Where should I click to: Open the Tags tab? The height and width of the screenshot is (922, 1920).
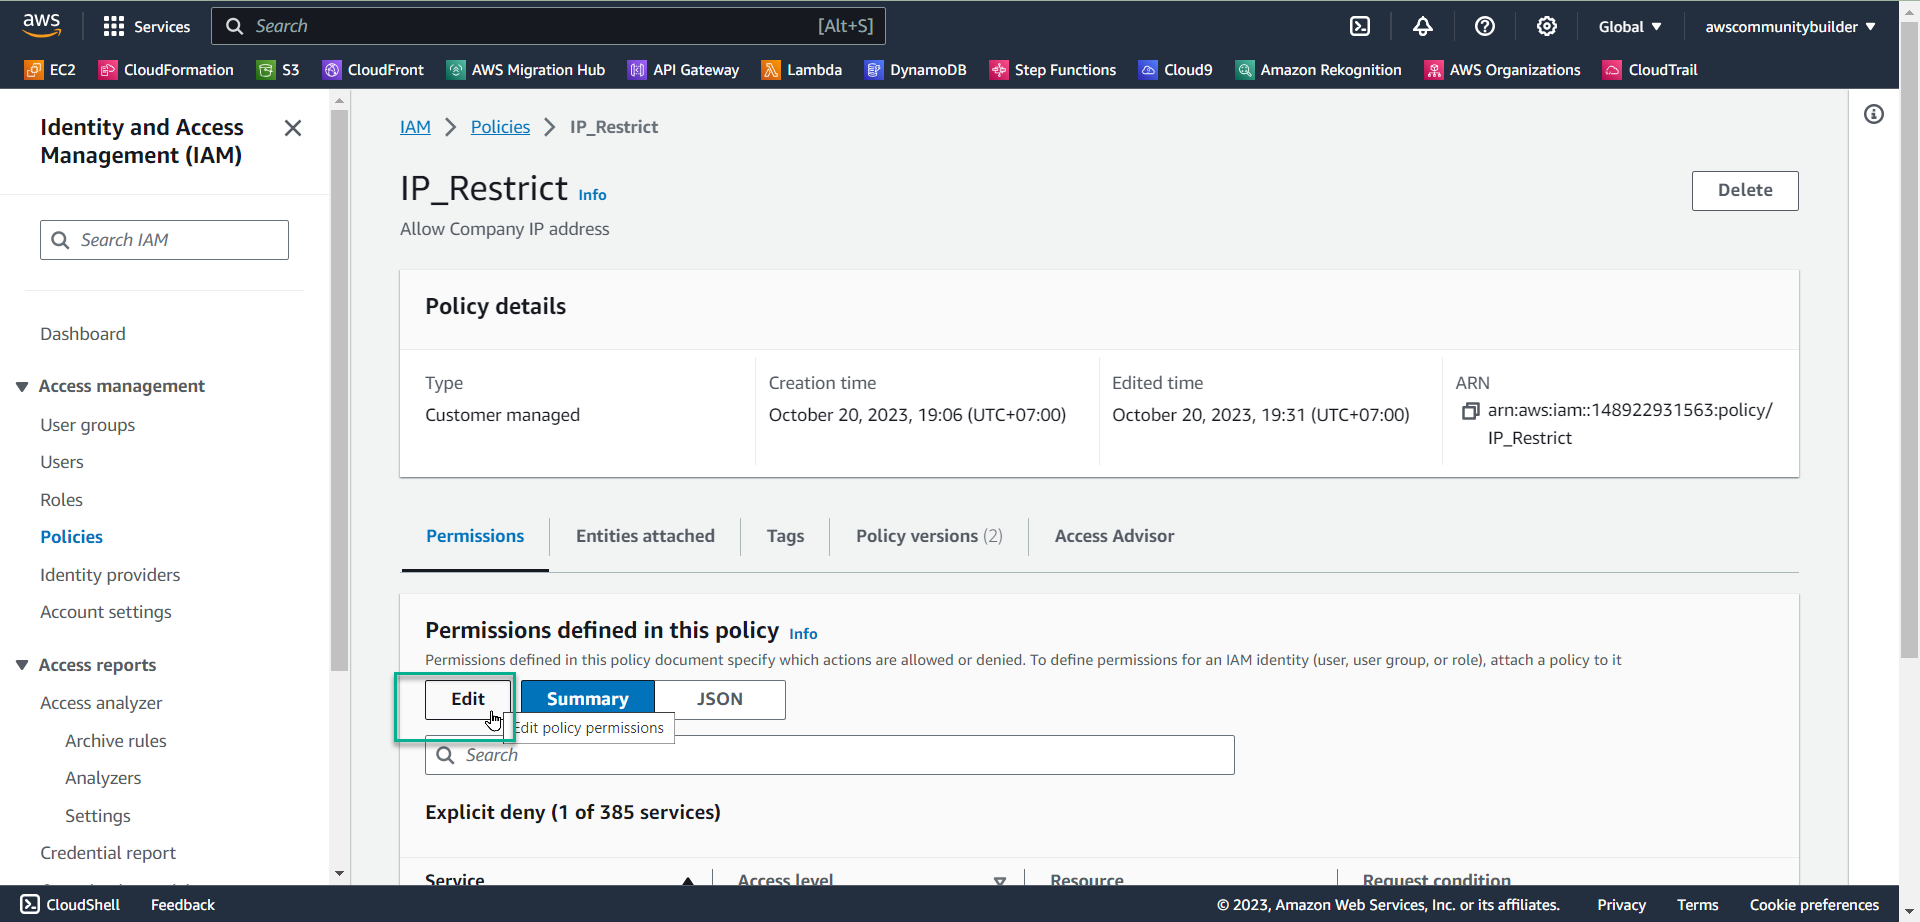click(785, 536)
